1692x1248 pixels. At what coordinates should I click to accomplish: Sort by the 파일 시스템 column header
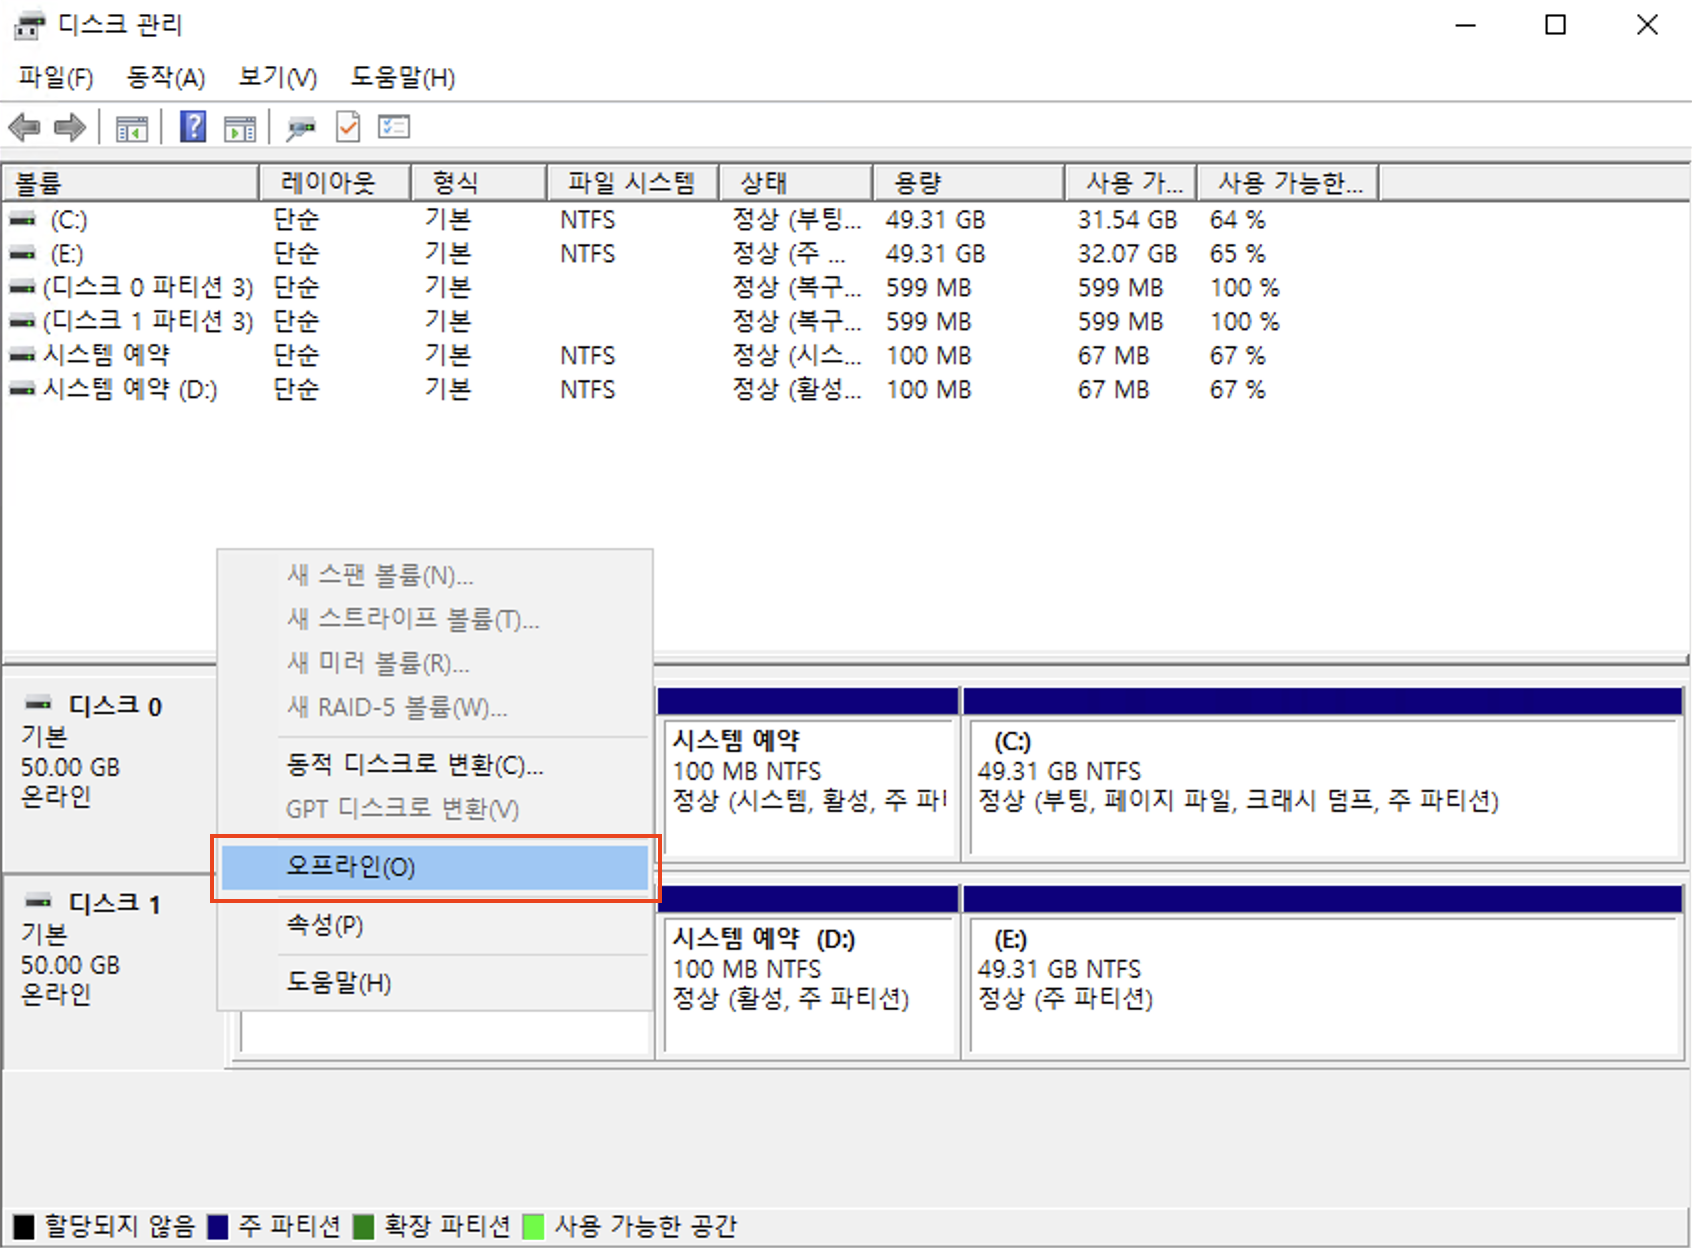[x=633, y=183]
